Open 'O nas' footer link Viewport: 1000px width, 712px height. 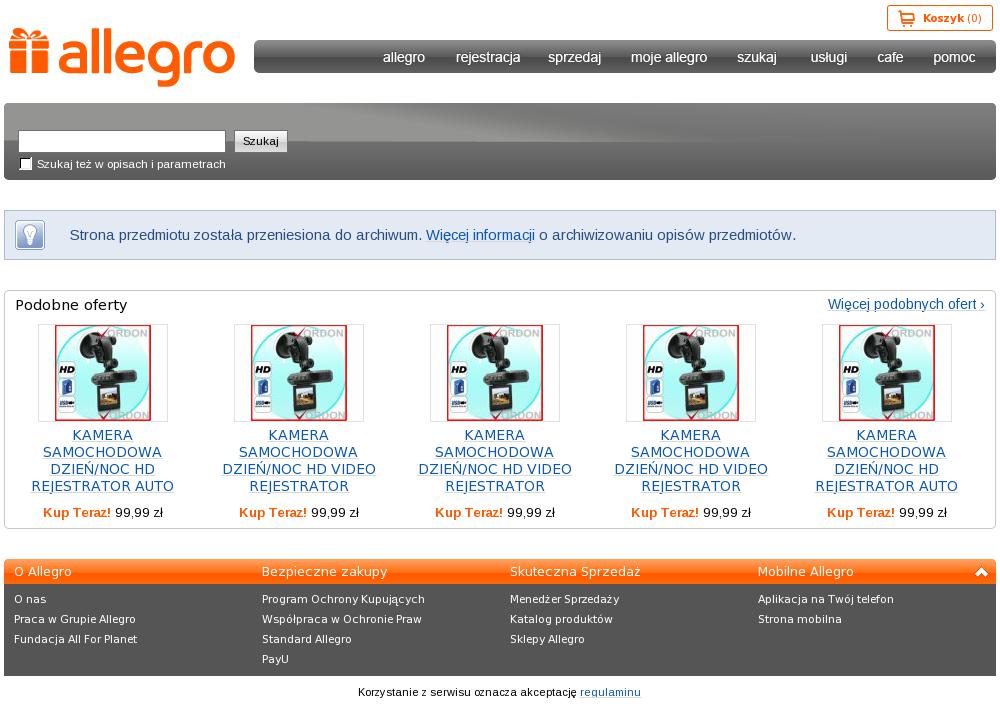30,600
